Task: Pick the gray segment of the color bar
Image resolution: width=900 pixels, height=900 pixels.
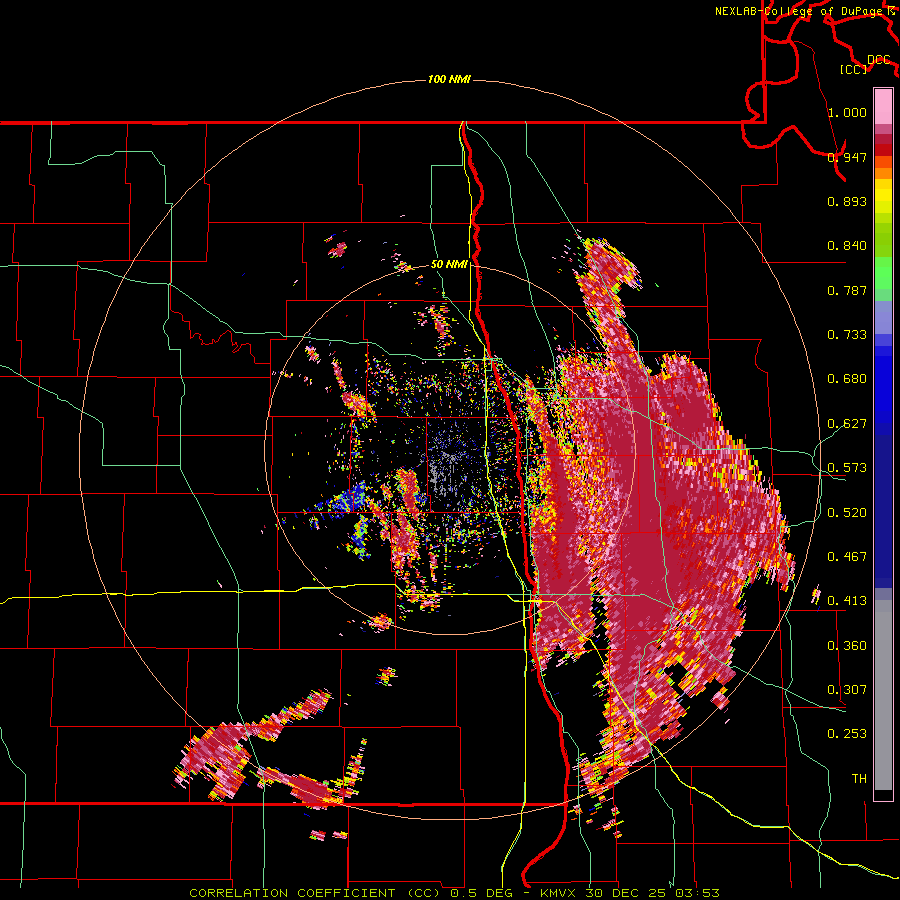Action: (x=883, y=695)
